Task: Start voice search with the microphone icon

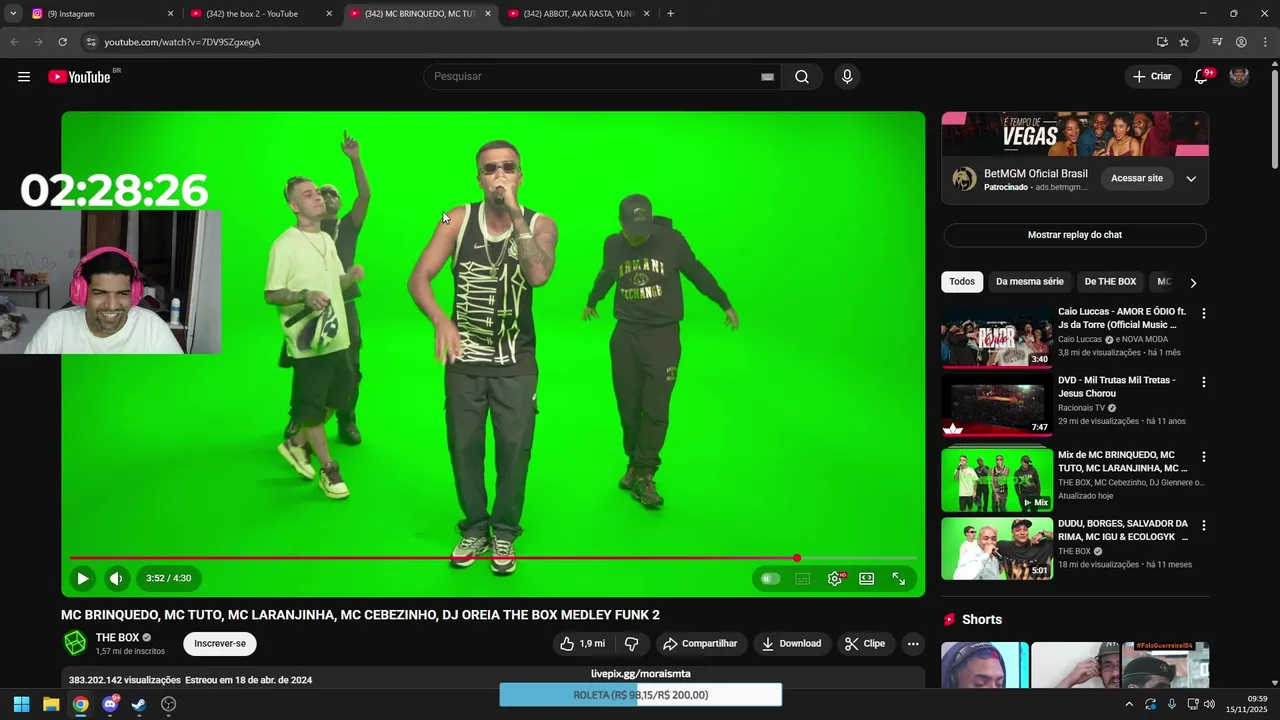Action: coord(847,77)
